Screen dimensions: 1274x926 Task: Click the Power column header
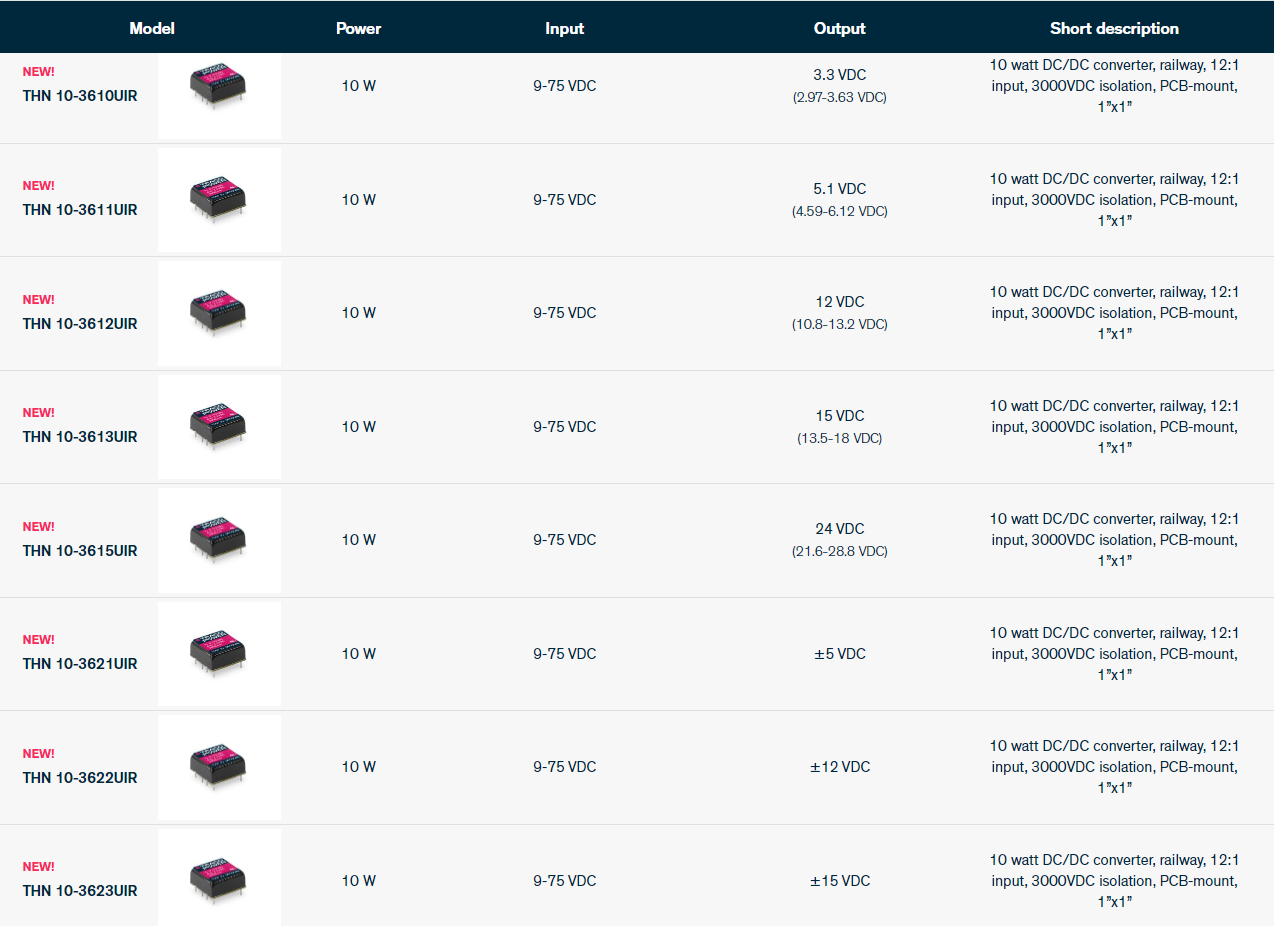tap(358, 28)
